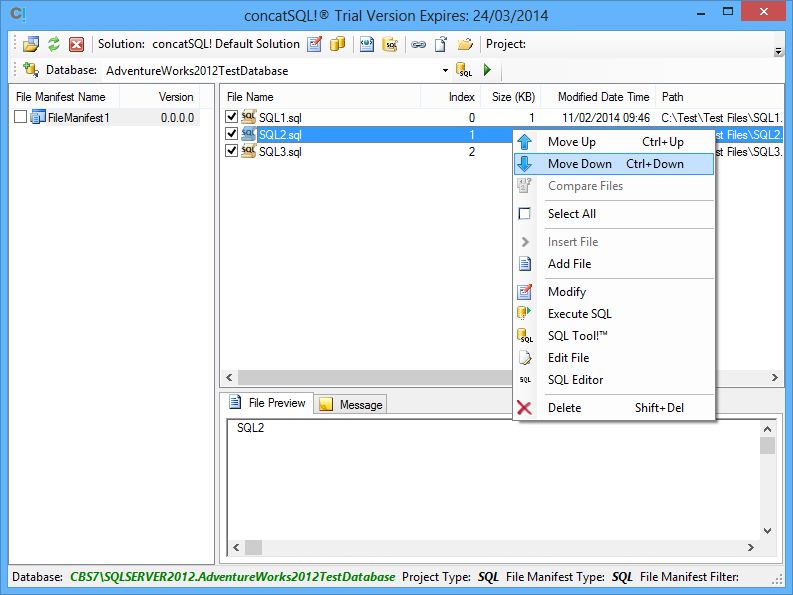Viewport: 793px width, 595px height.
Task: Choose Execute SQL from context menu
Action: tap(614, 314)
